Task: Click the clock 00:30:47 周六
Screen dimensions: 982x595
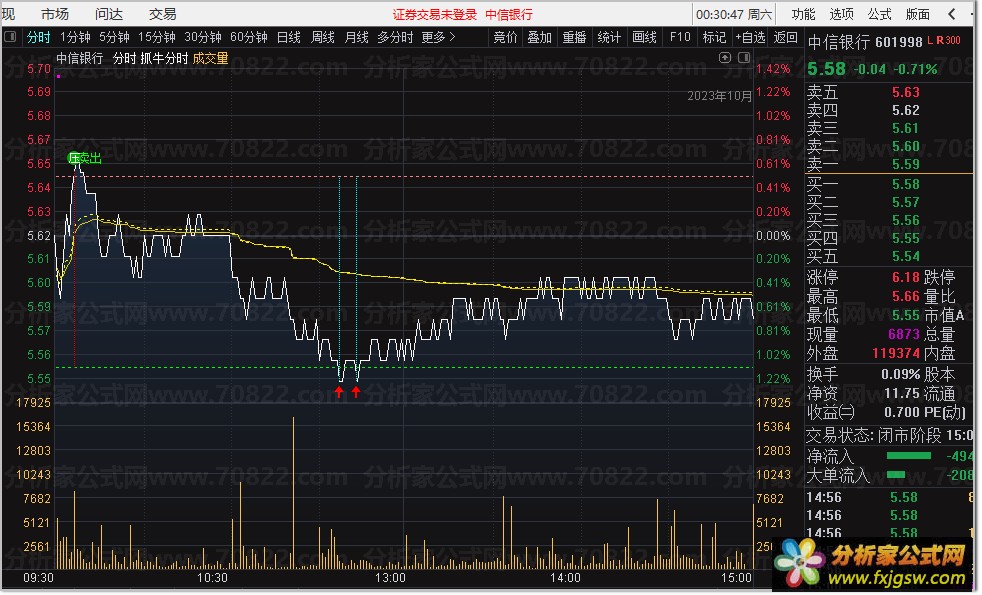Action: (734, 14)
